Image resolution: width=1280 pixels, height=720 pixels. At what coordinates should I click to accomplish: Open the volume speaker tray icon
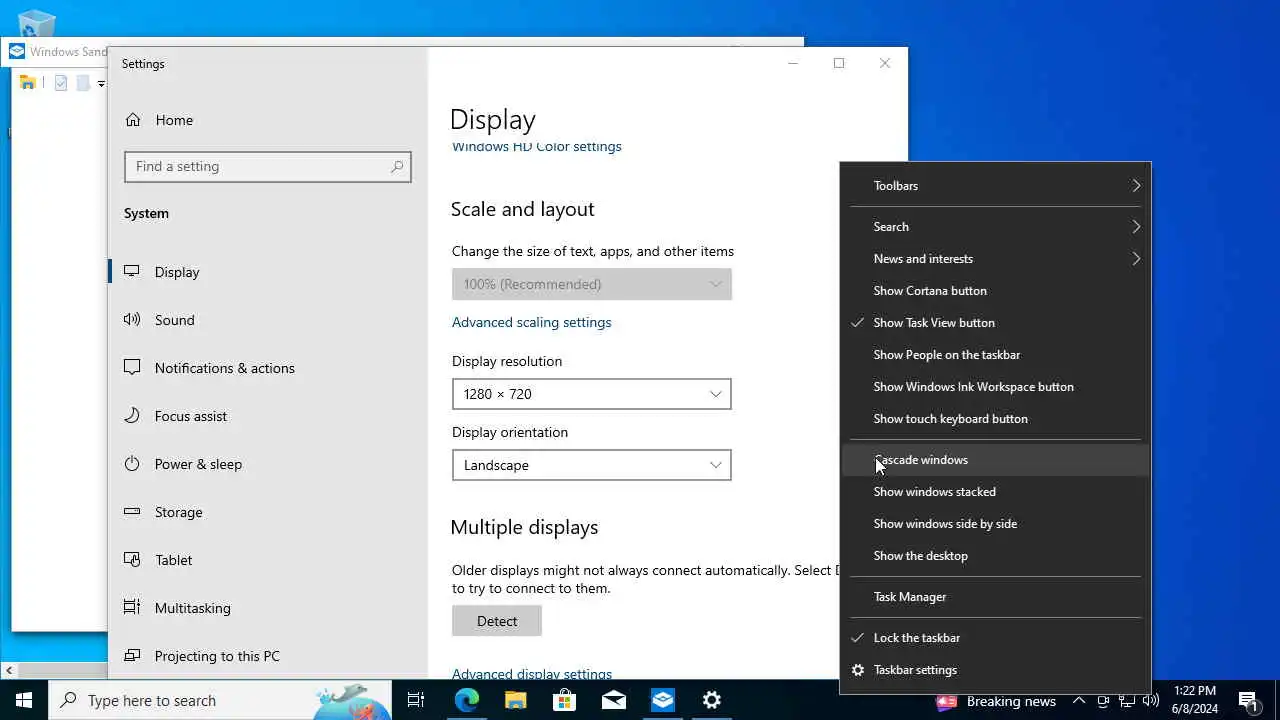[x=1150, y=701]
